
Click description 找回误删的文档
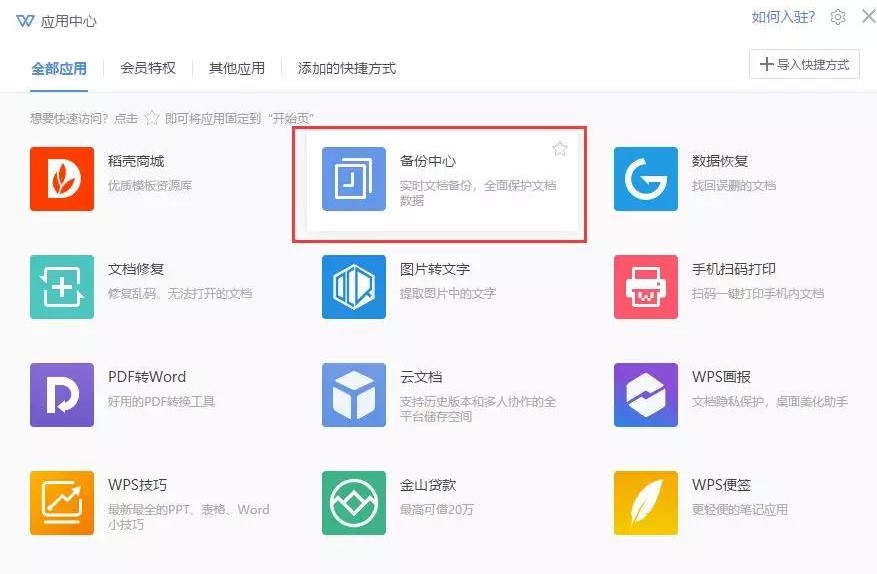734,186
